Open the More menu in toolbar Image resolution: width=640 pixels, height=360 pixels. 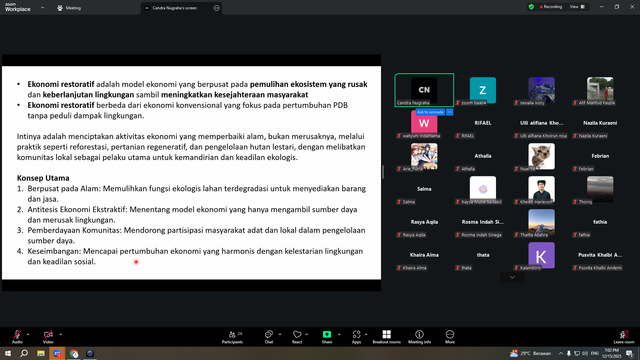450,337
